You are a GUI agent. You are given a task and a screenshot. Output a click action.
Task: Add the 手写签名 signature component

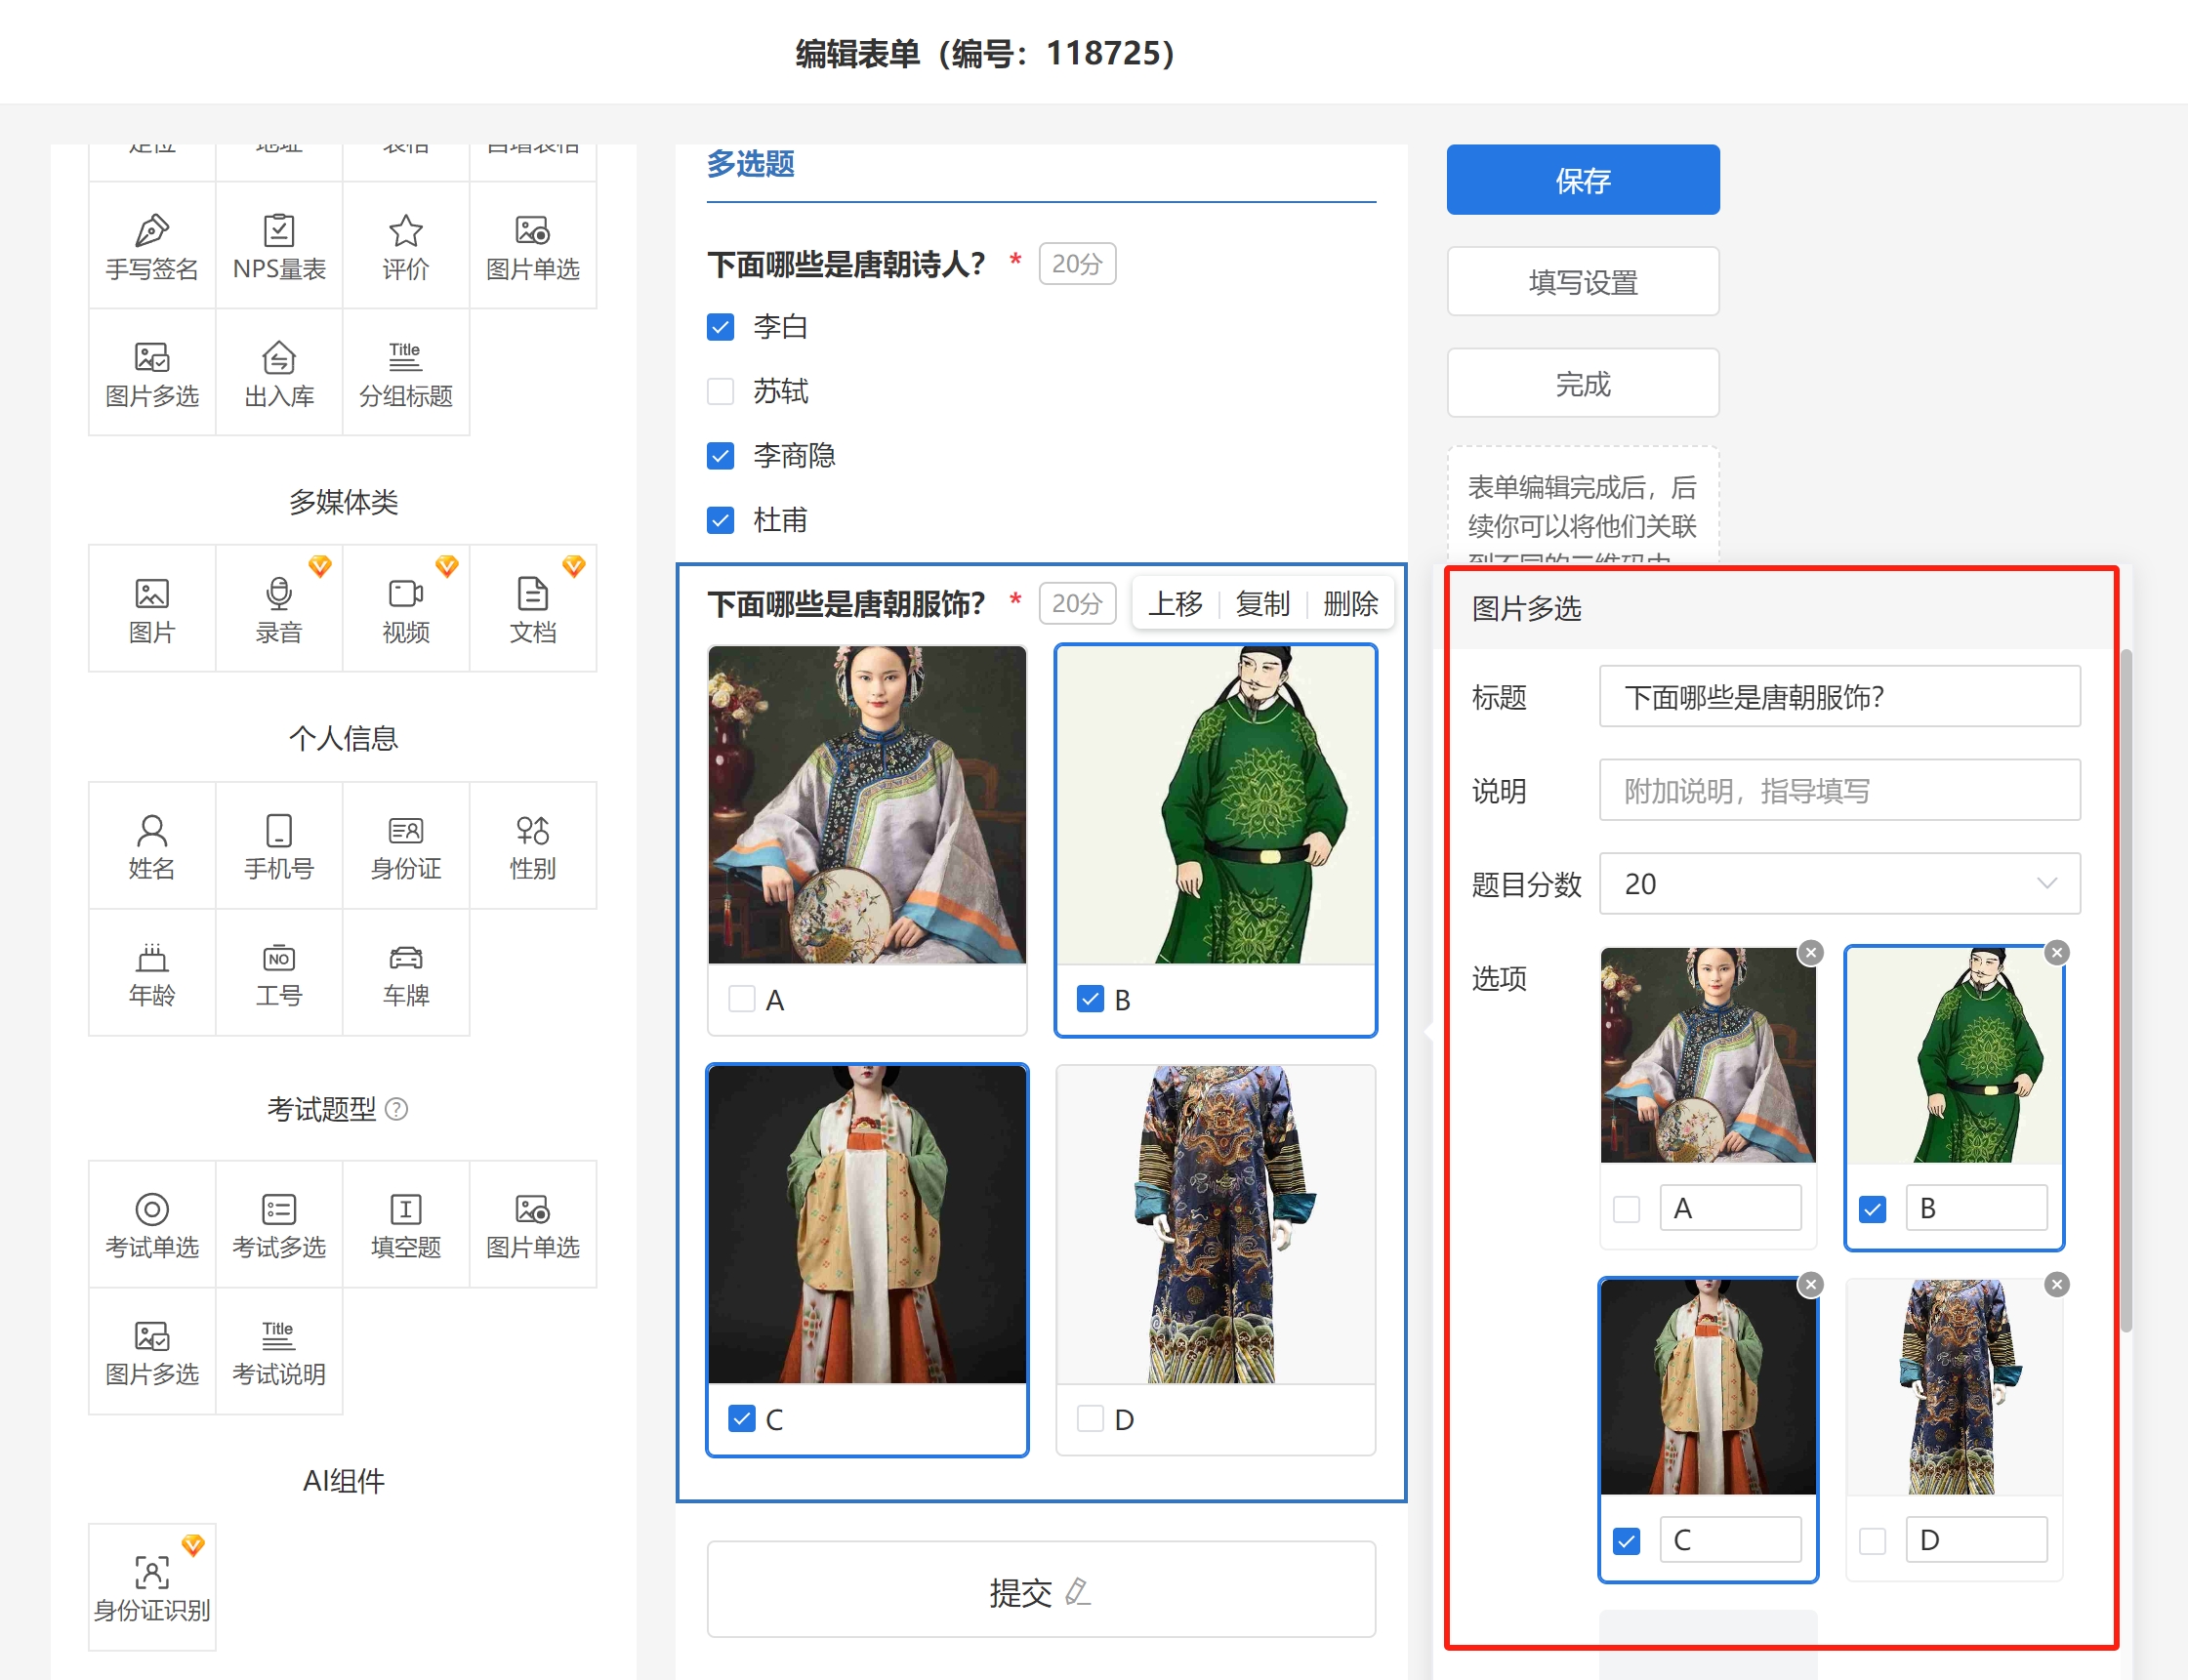coord(152,246)
